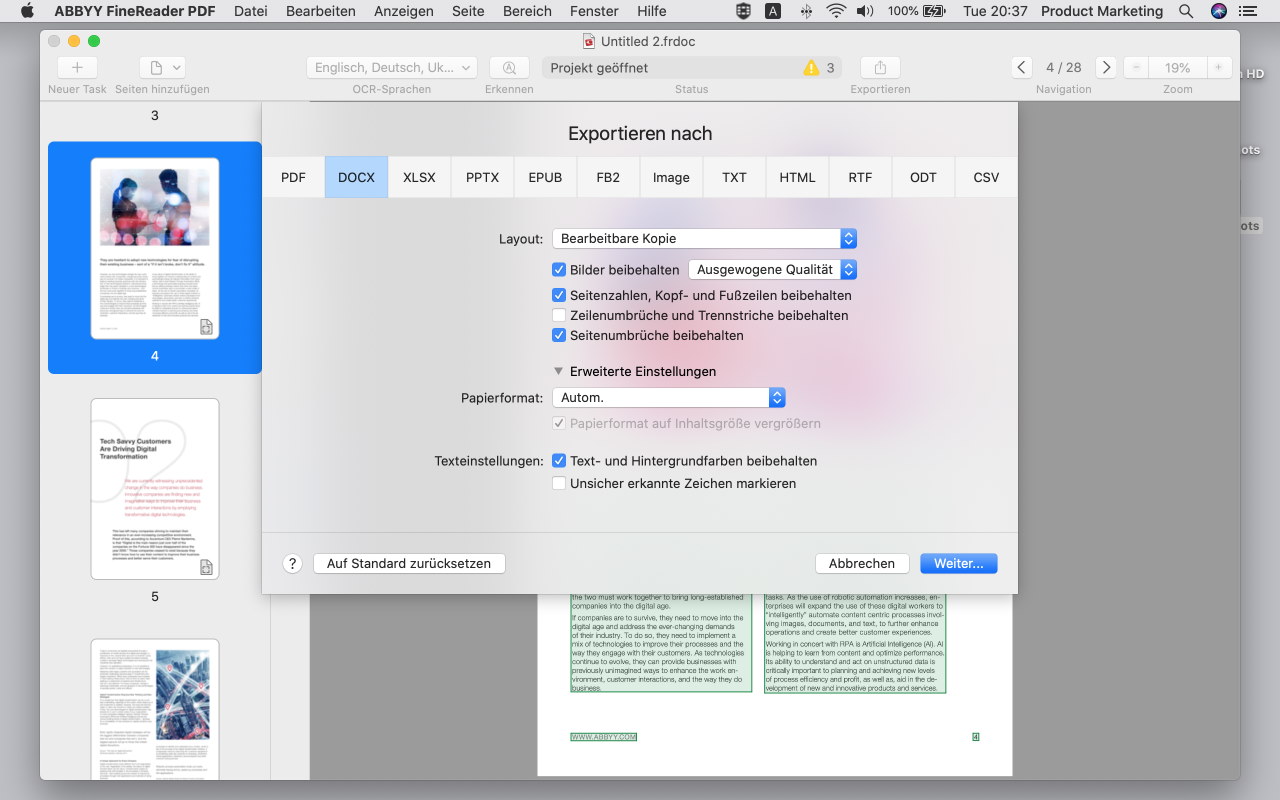1280x800 pixels.
Task: Open the Layout dropdown Bearbeitbare Kopie
Action: 704,239
